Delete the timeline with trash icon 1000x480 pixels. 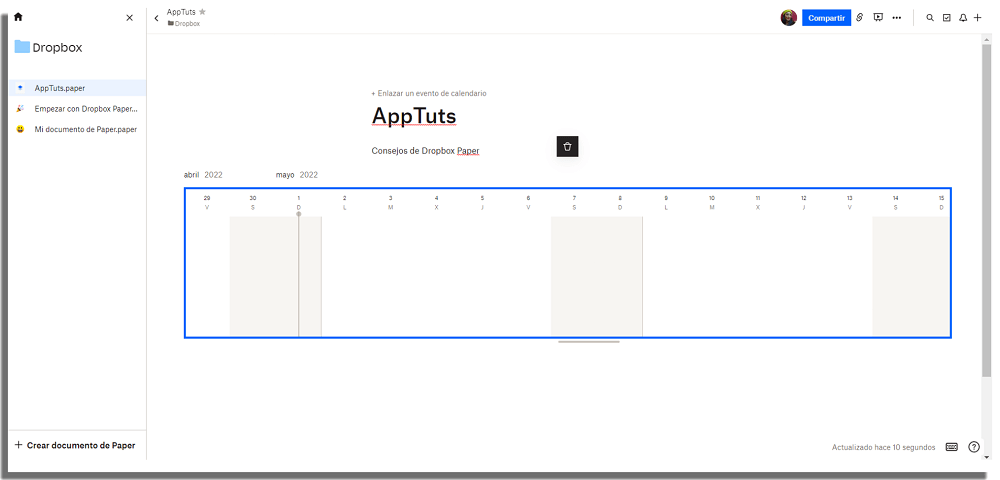(x=568, y=146)
